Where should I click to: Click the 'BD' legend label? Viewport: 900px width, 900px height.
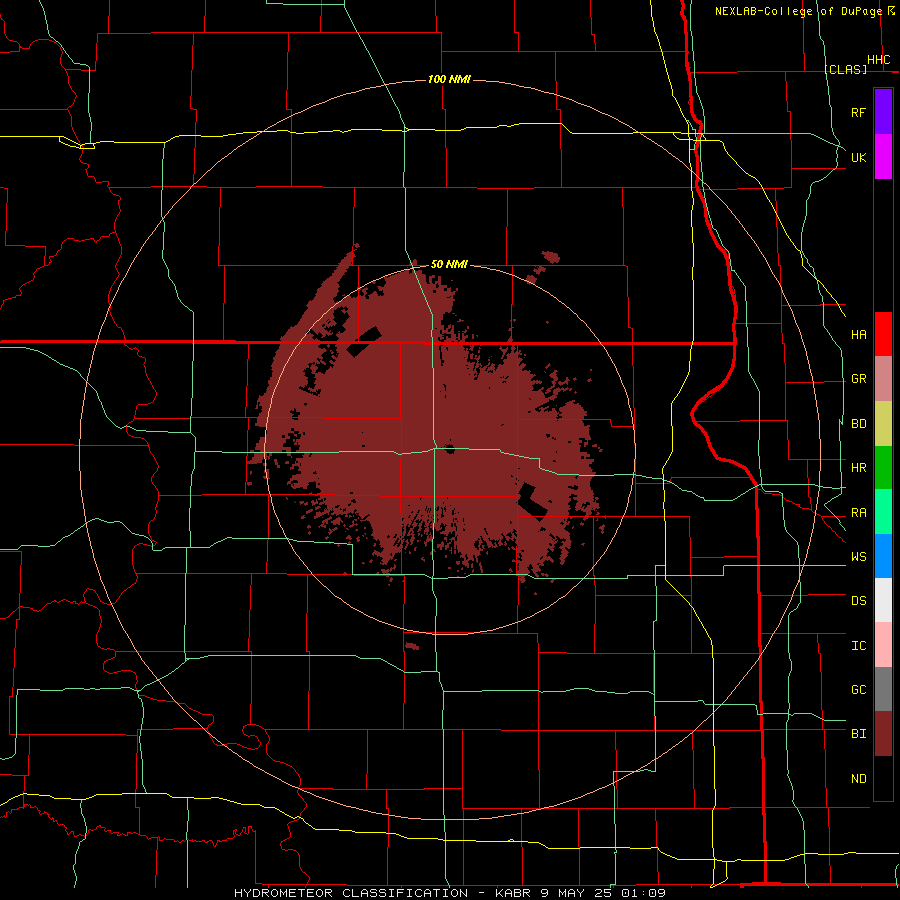[x=859, y=424]
